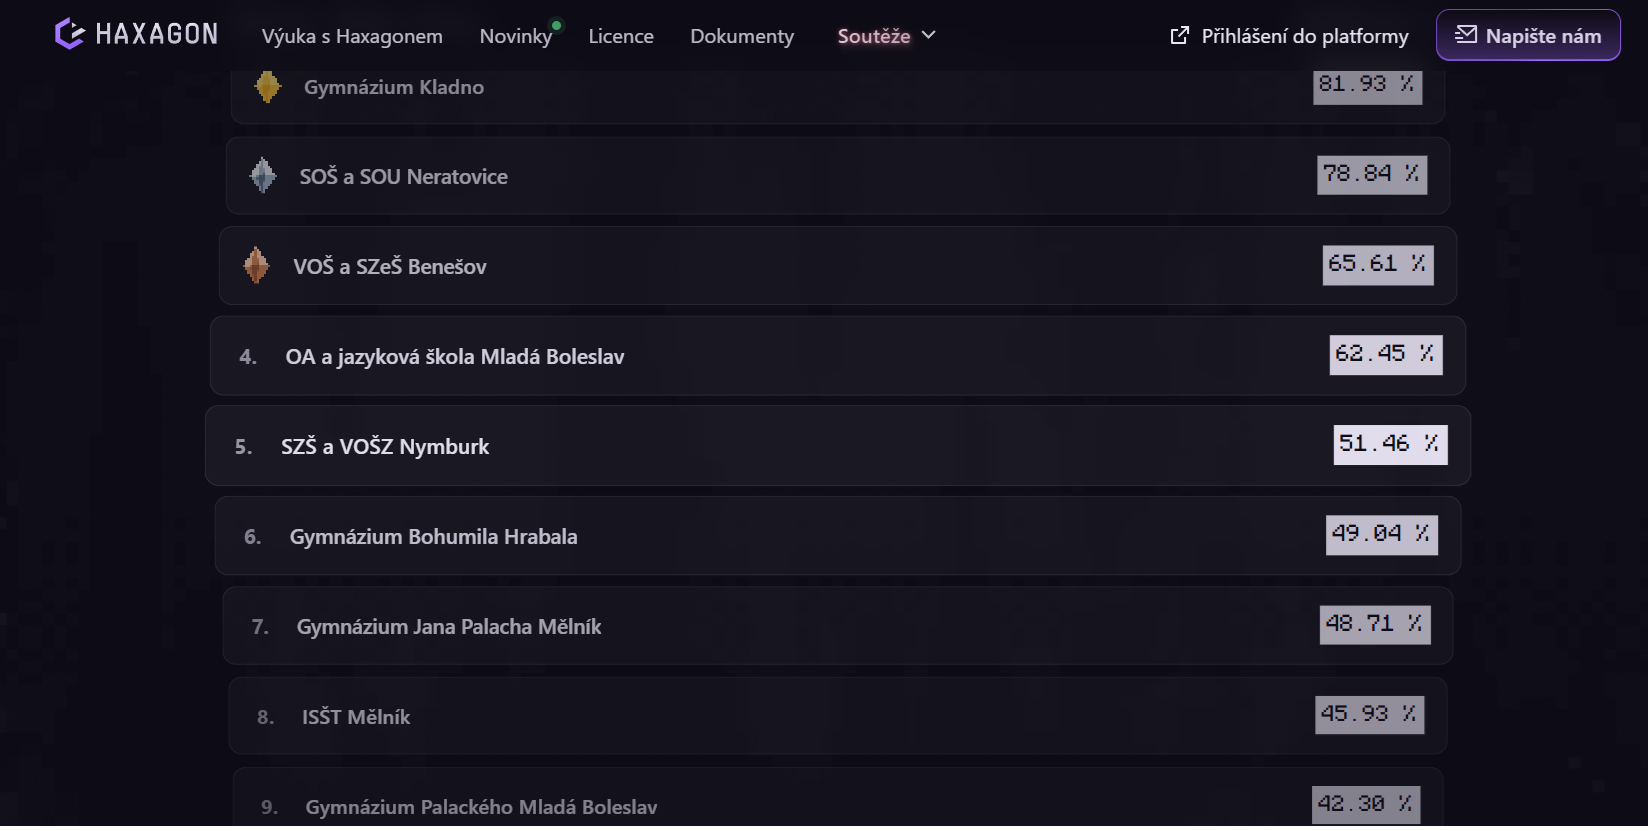
Task: Click the silver medal icon for SOŠ Neratovice
Action: (x=263, y=176)
